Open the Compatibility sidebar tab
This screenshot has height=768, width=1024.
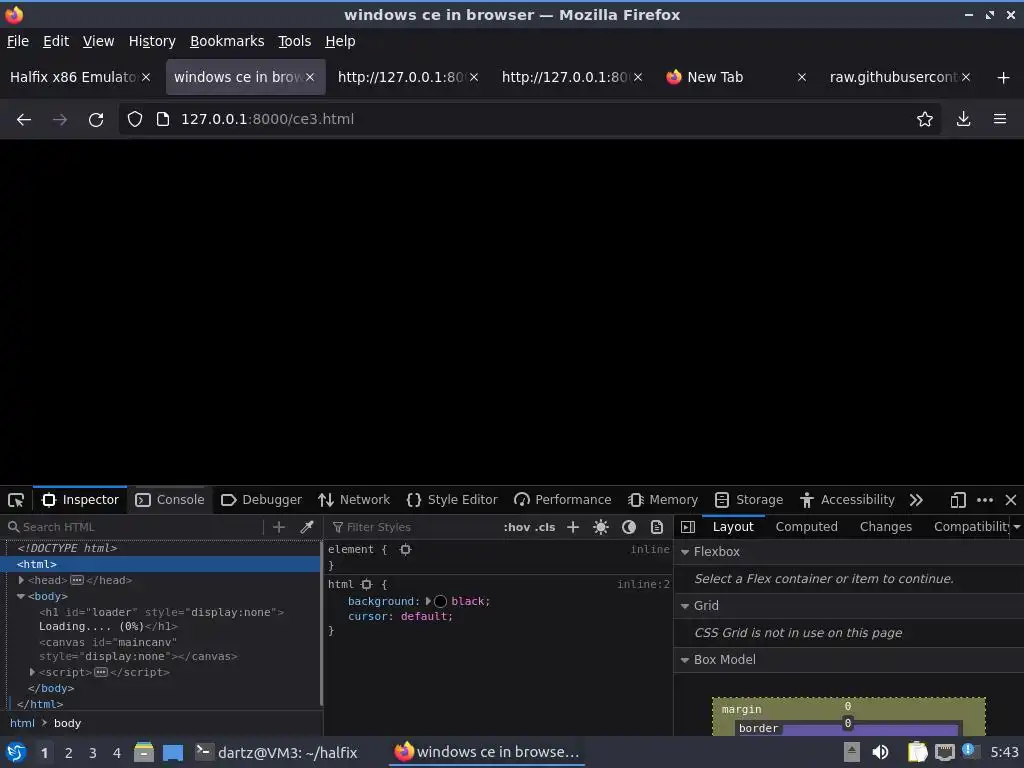(972, 527)
